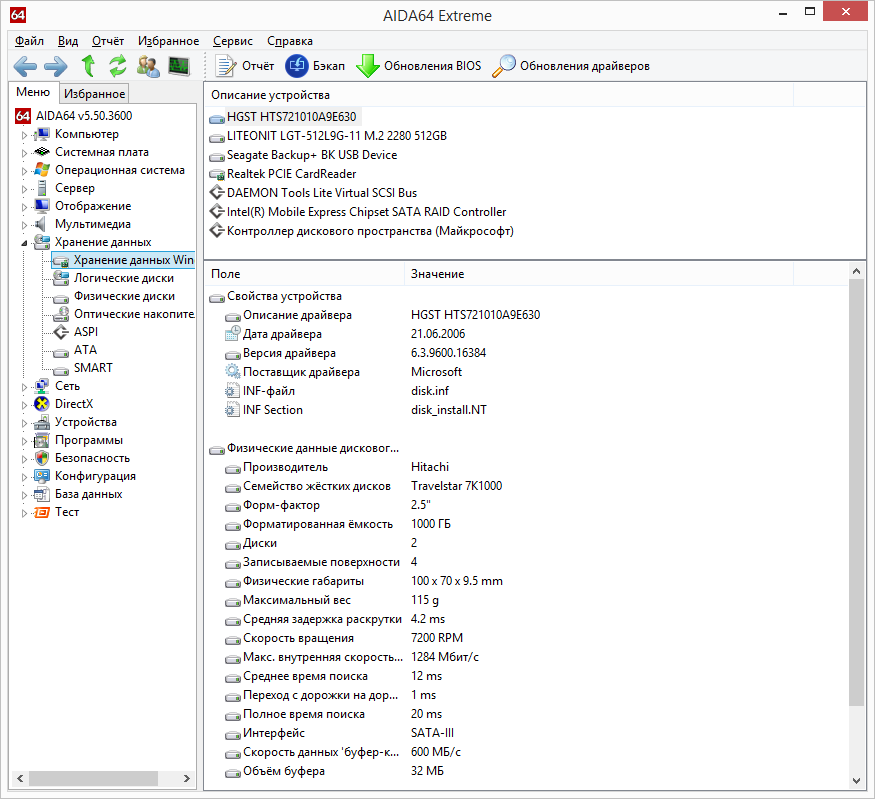Expand the Компьютер tree node
The image size is (875, 799).
tap(24, 135)
